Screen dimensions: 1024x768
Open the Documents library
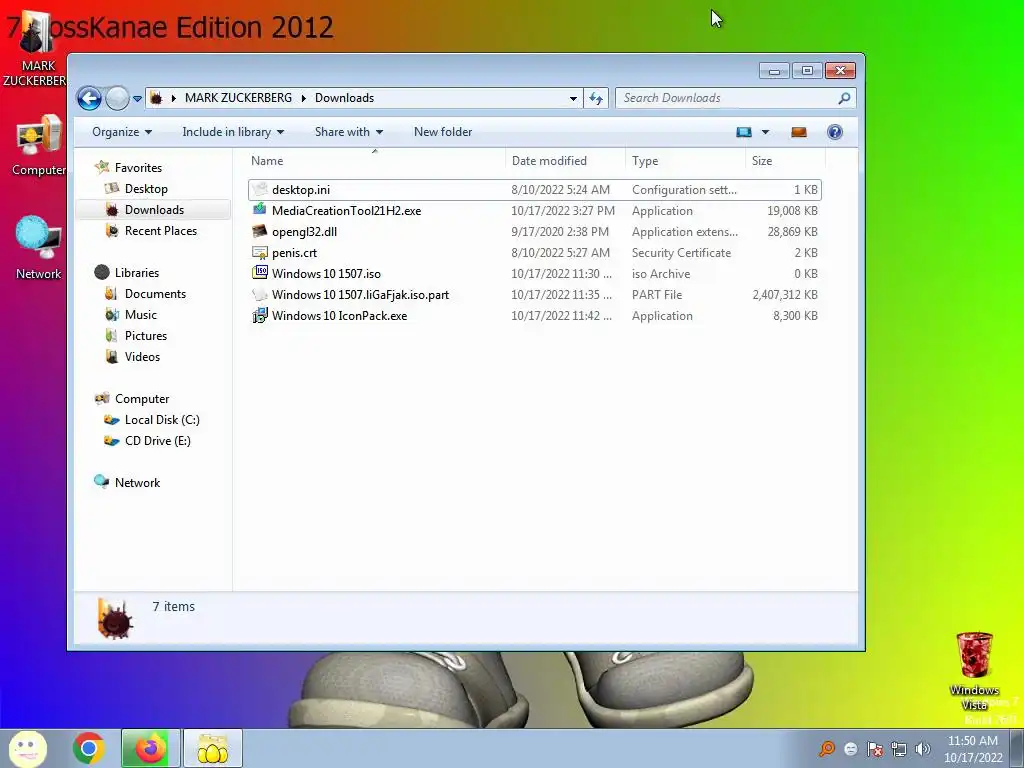(155, 294)
